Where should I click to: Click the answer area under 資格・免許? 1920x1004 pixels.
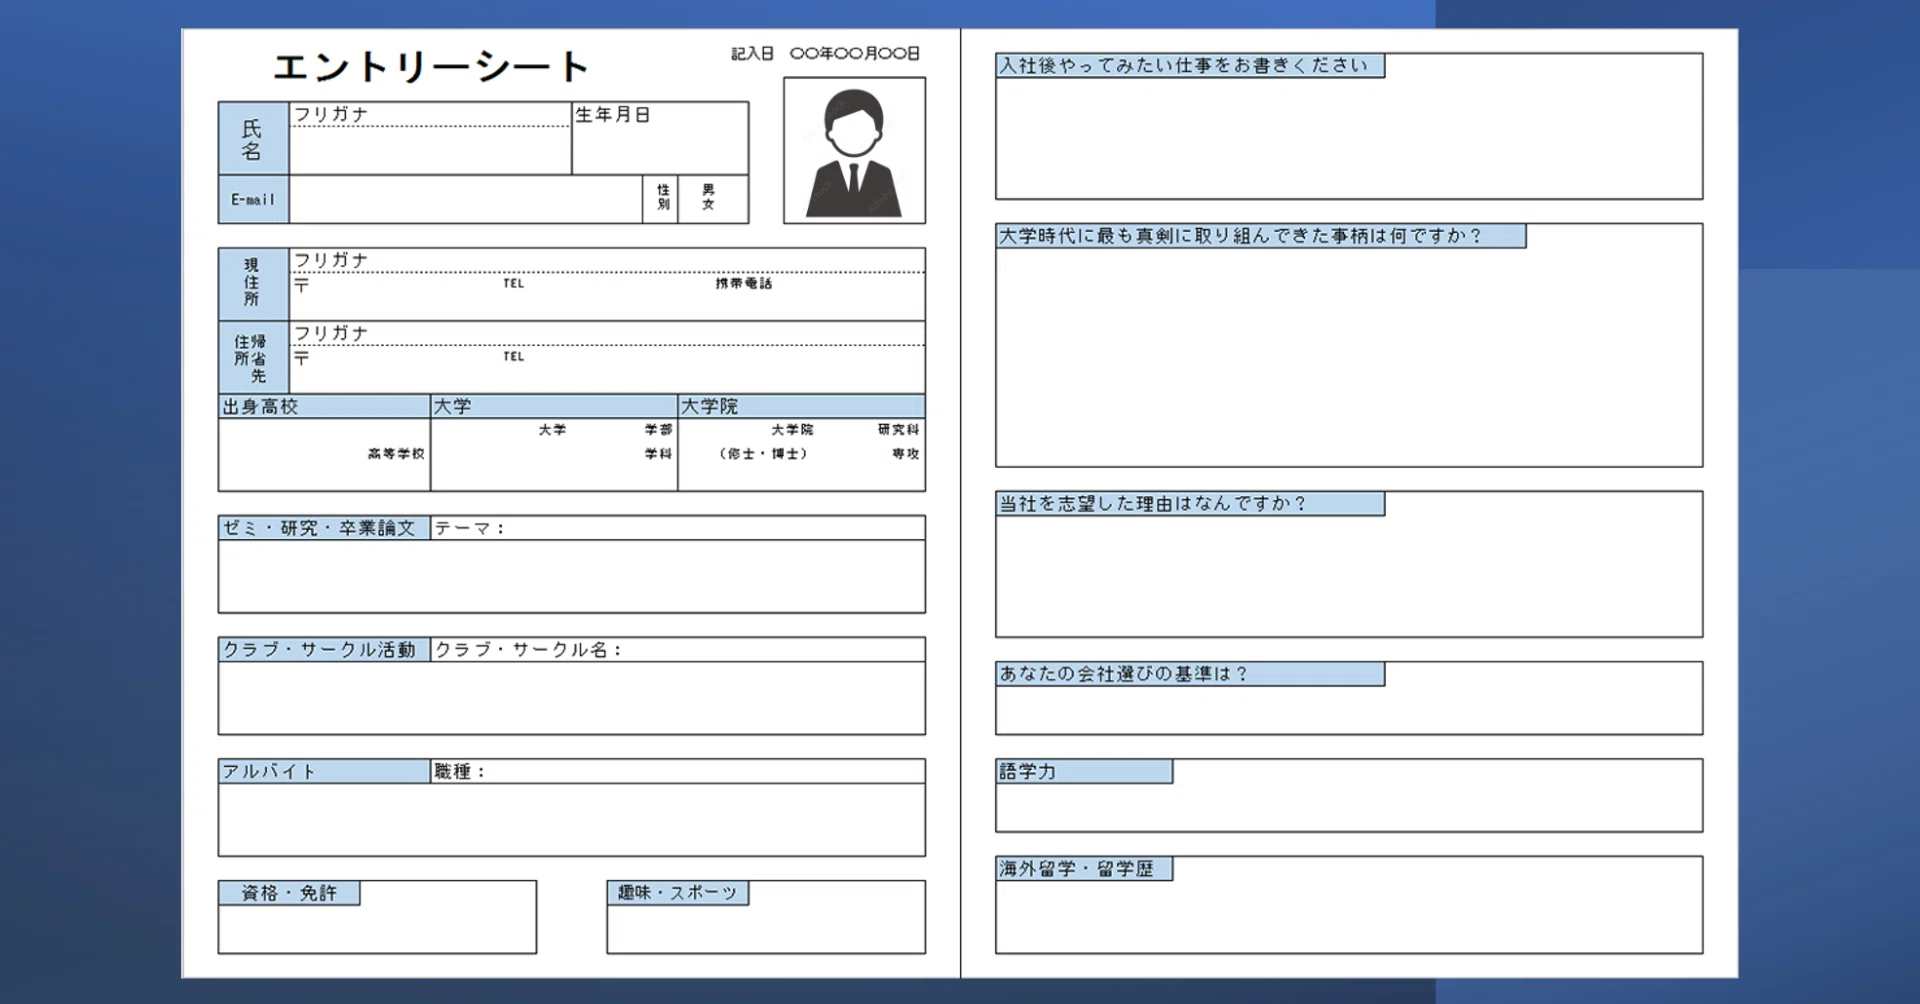pyautogui.click(x=377, y=929)
